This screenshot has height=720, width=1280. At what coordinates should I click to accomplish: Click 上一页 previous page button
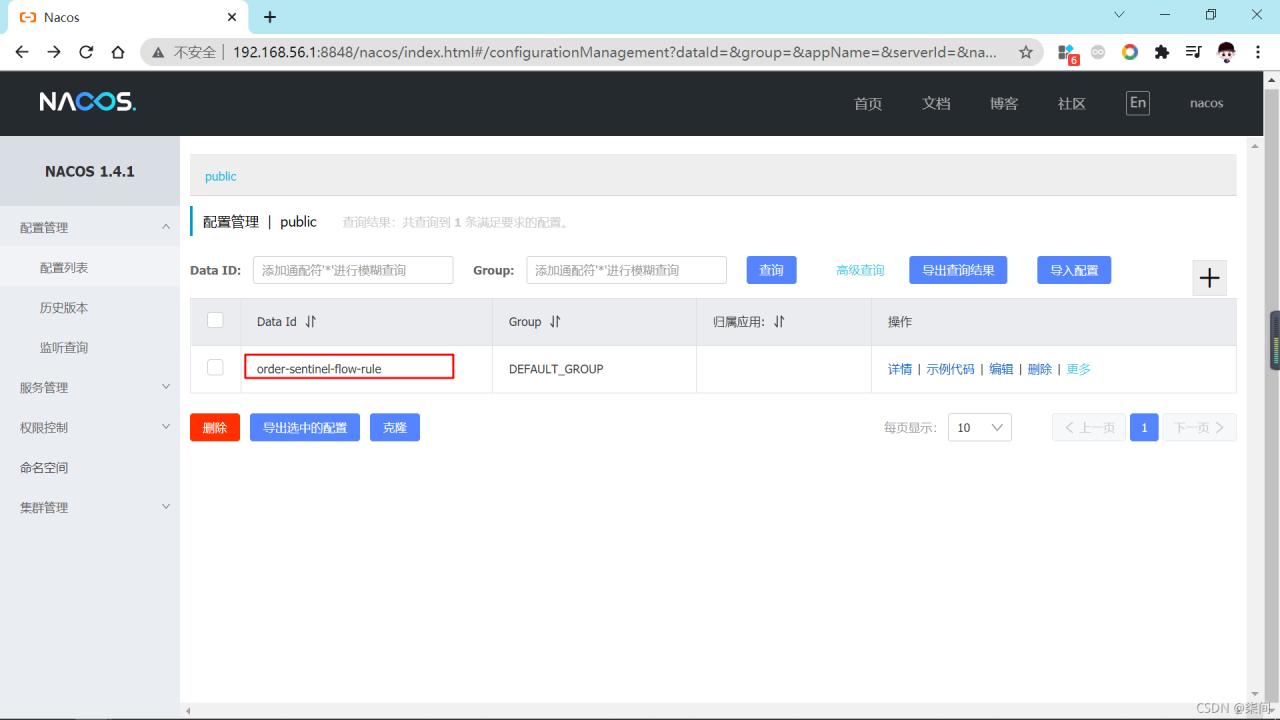pyautogui.click(x=1089, y=427)
